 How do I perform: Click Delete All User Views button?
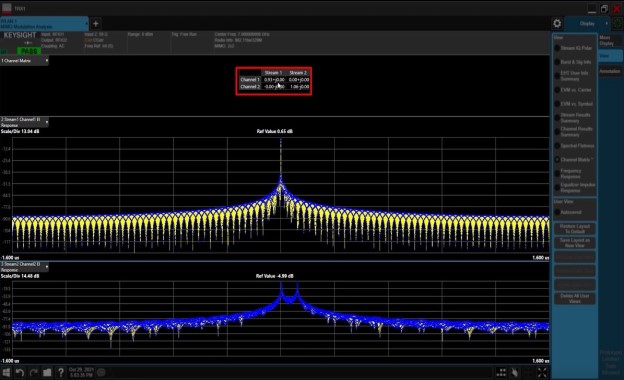pyautogui.click(x=575, y=298)
